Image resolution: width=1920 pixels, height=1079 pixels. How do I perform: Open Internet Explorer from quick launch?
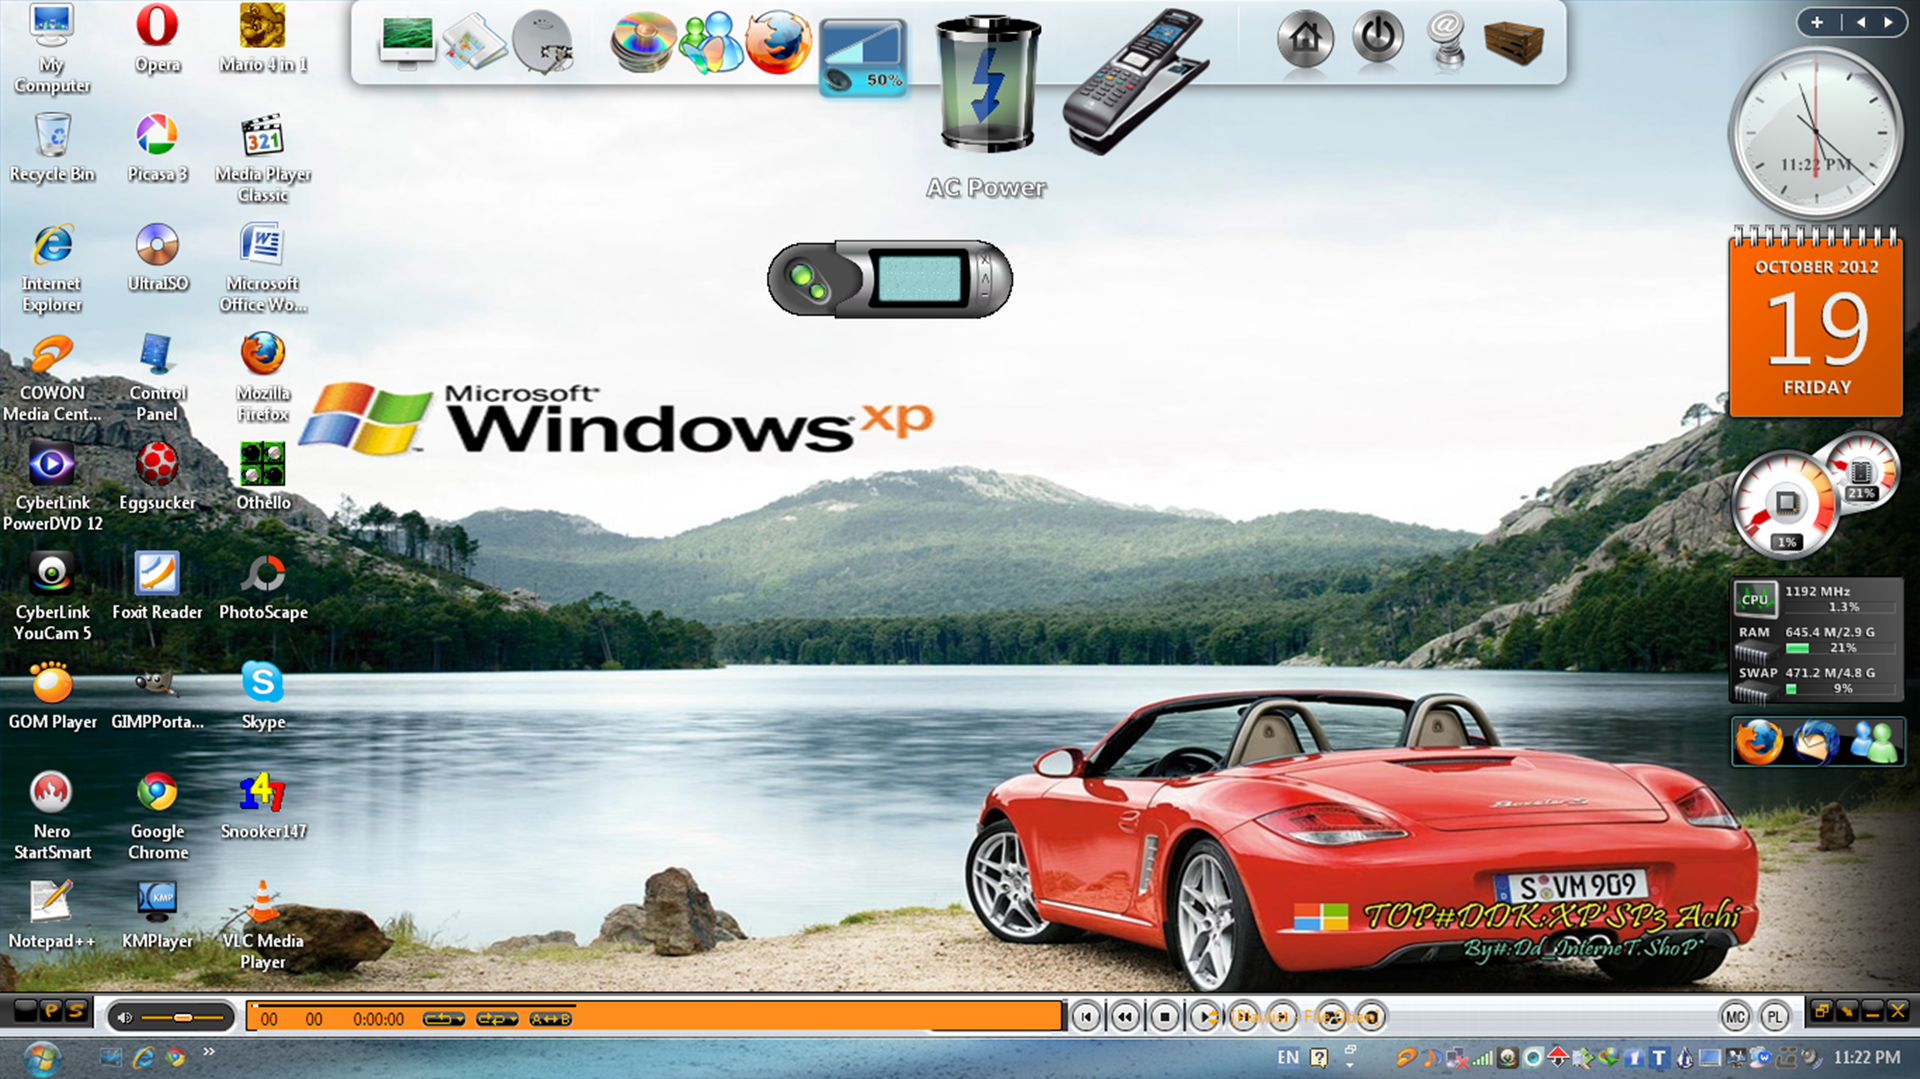pos(144,1057)
